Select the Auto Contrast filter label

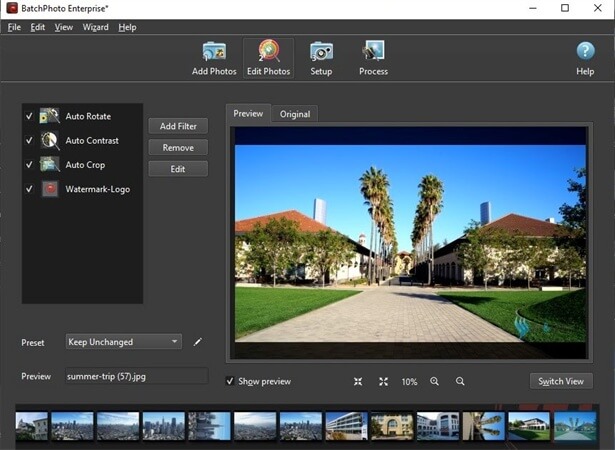tap(92, 140)
